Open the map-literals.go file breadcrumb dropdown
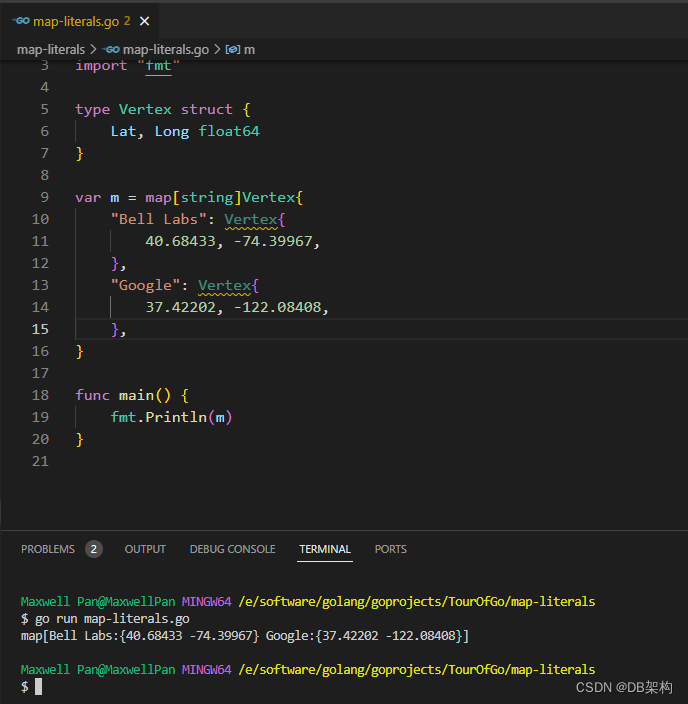This screenshot has width=688, height=704. (x=165, y=49)
